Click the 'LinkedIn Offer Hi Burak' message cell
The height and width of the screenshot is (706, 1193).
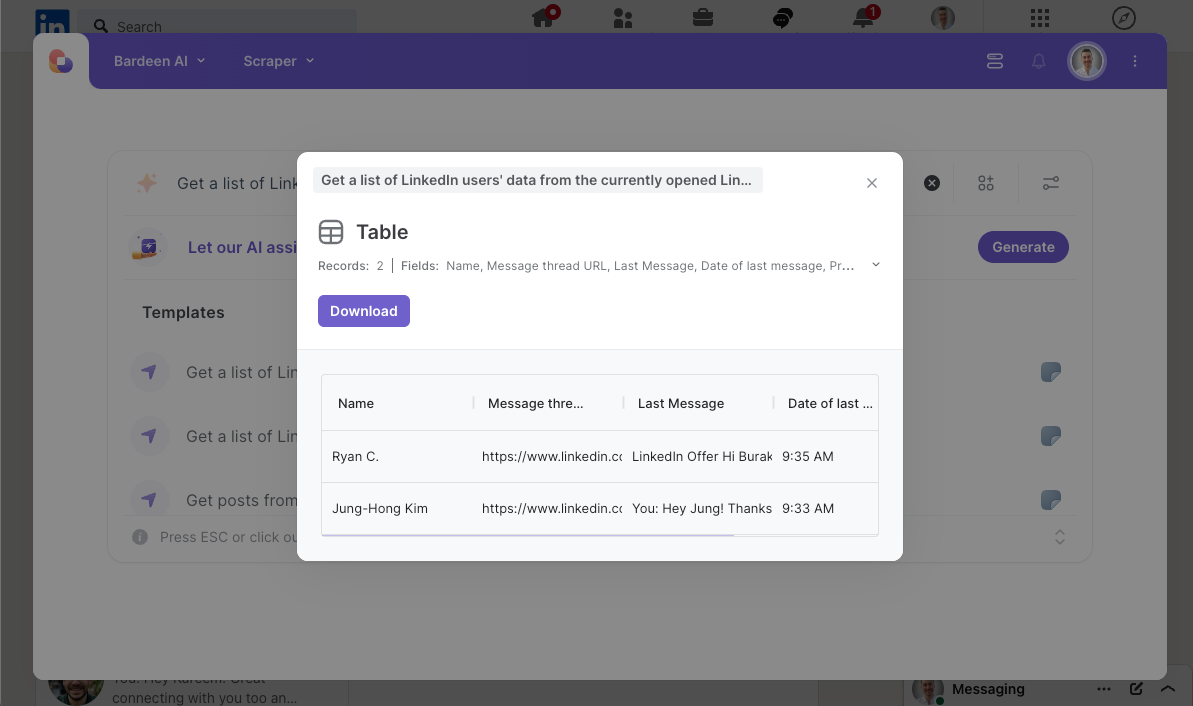(x=701, y=456)
